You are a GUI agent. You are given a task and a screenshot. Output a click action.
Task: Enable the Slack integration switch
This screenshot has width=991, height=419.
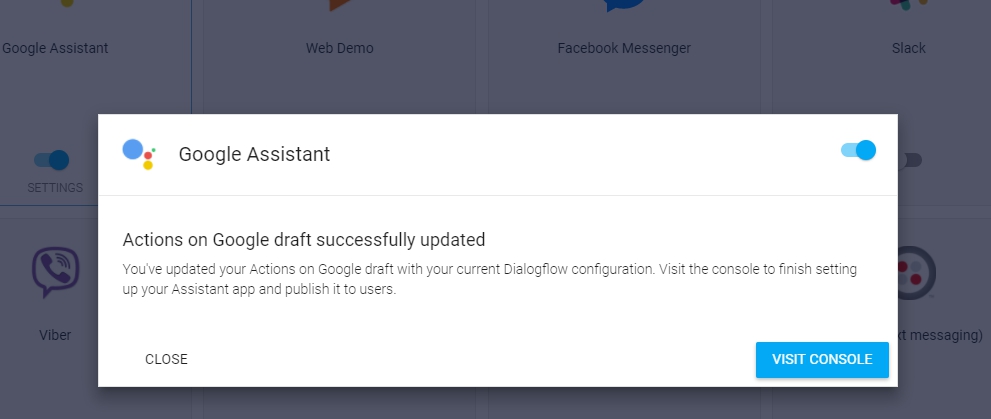pyautogui.click(x=910, y=160)
